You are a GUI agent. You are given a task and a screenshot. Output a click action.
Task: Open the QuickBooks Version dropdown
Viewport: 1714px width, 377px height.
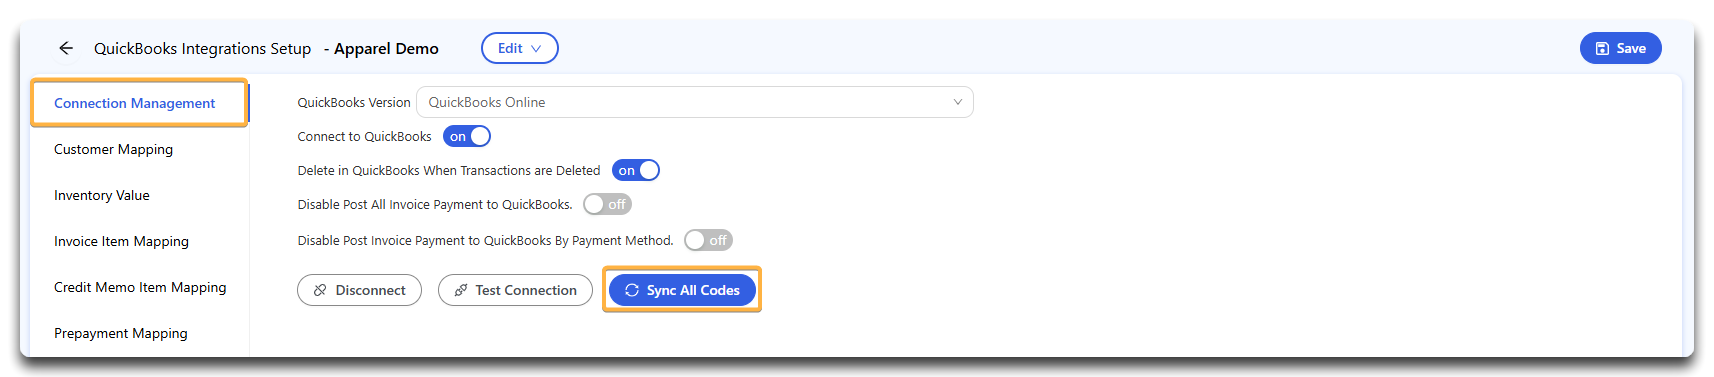(x=695, y=102)
